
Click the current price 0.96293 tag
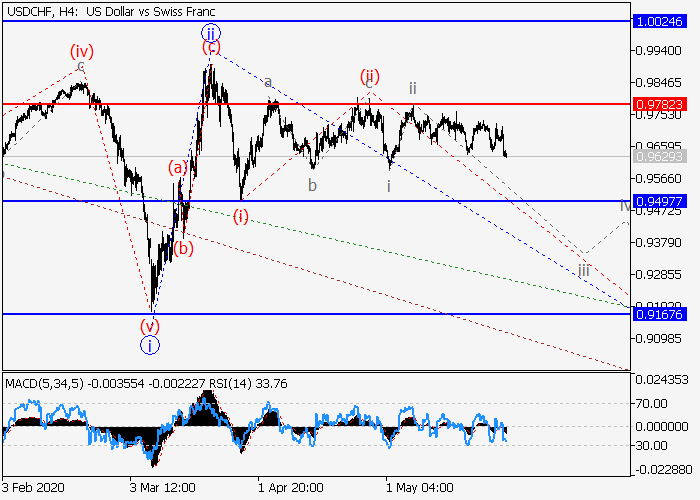tap(661, 157)
